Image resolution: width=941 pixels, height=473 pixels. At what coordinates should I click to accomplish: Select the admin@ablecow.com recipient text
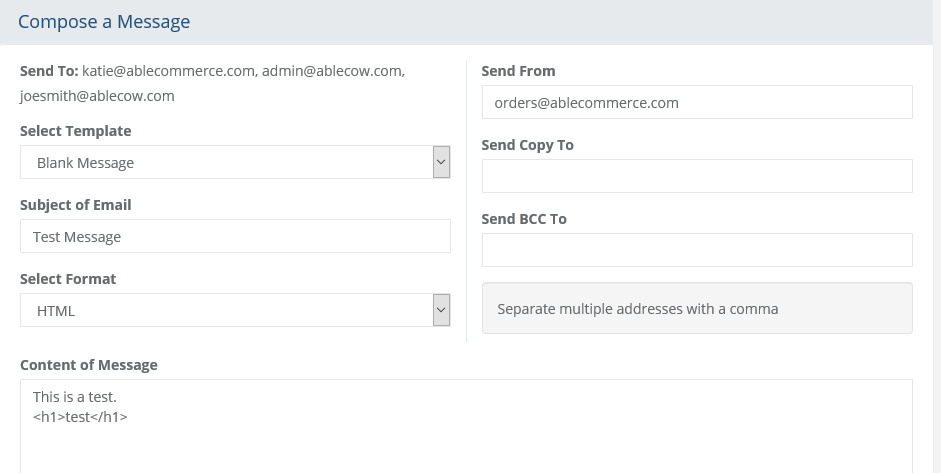[332, 71]
